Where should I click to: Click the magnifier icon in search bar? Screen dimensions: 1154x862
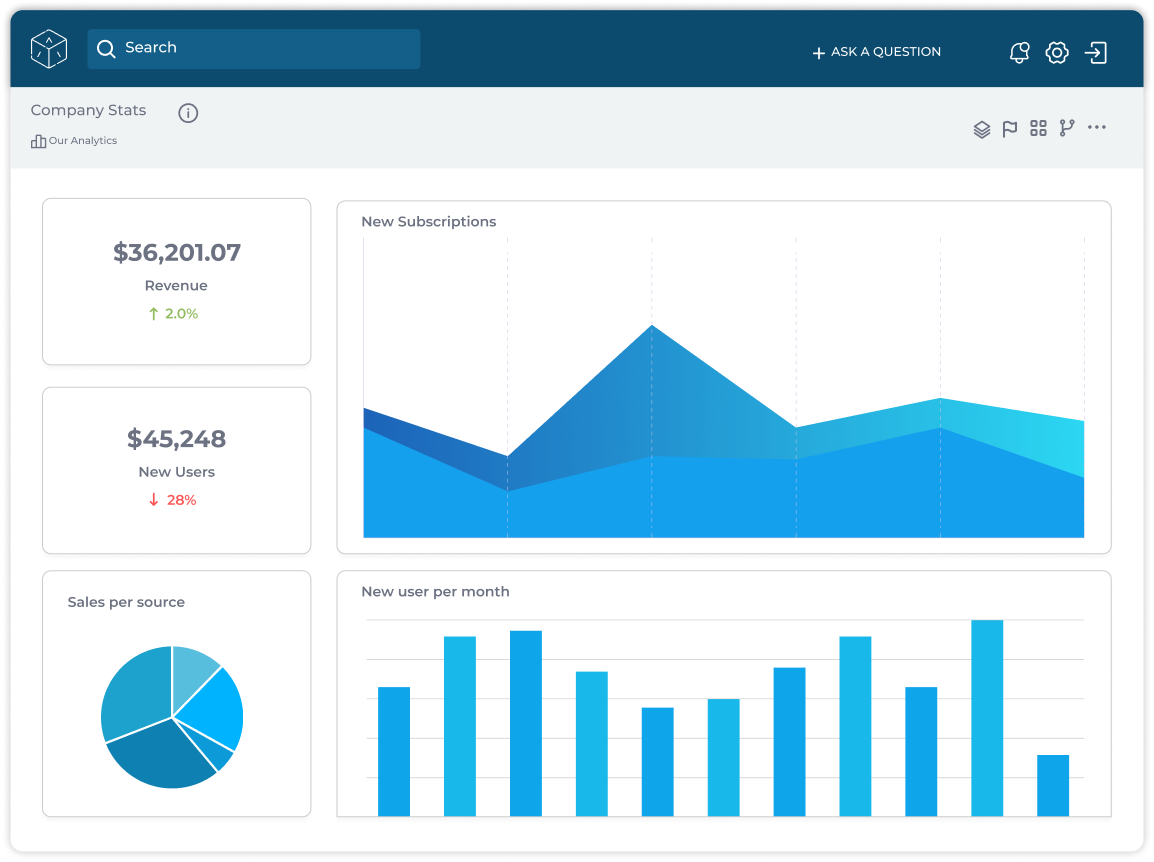pos(106,49)
